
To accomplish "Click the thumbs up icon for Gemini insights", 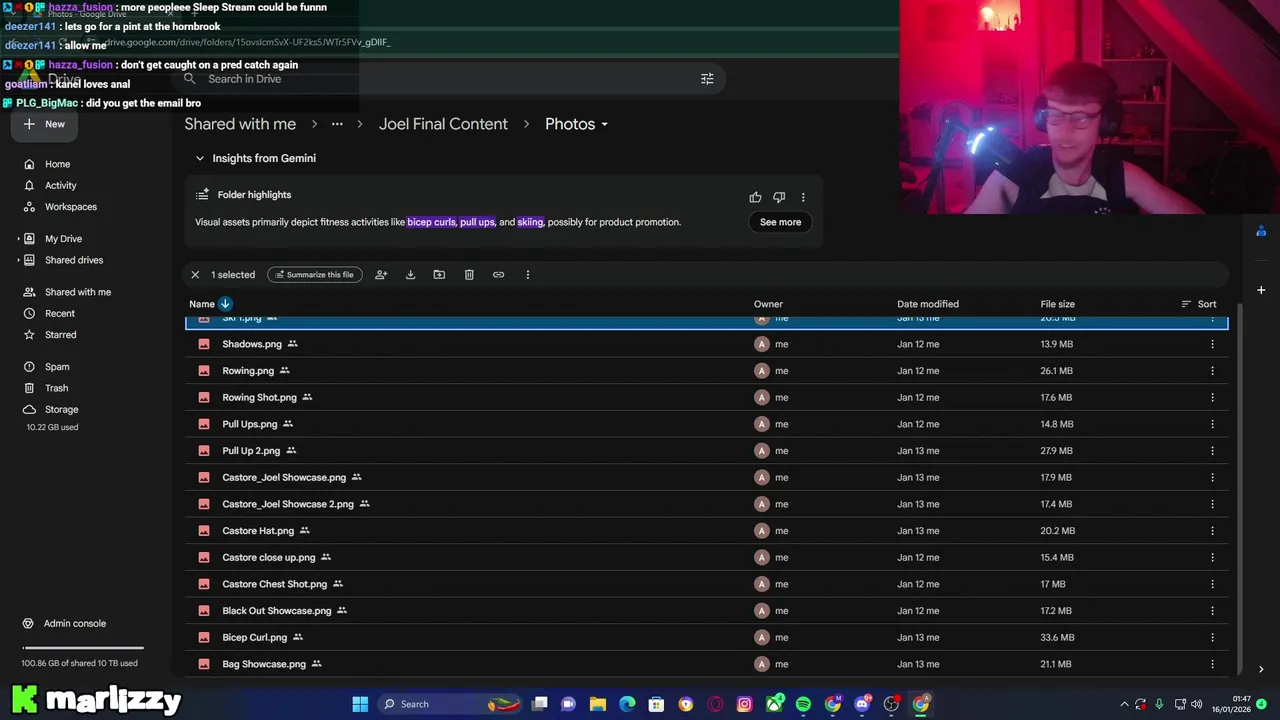I will coord(755,197).
